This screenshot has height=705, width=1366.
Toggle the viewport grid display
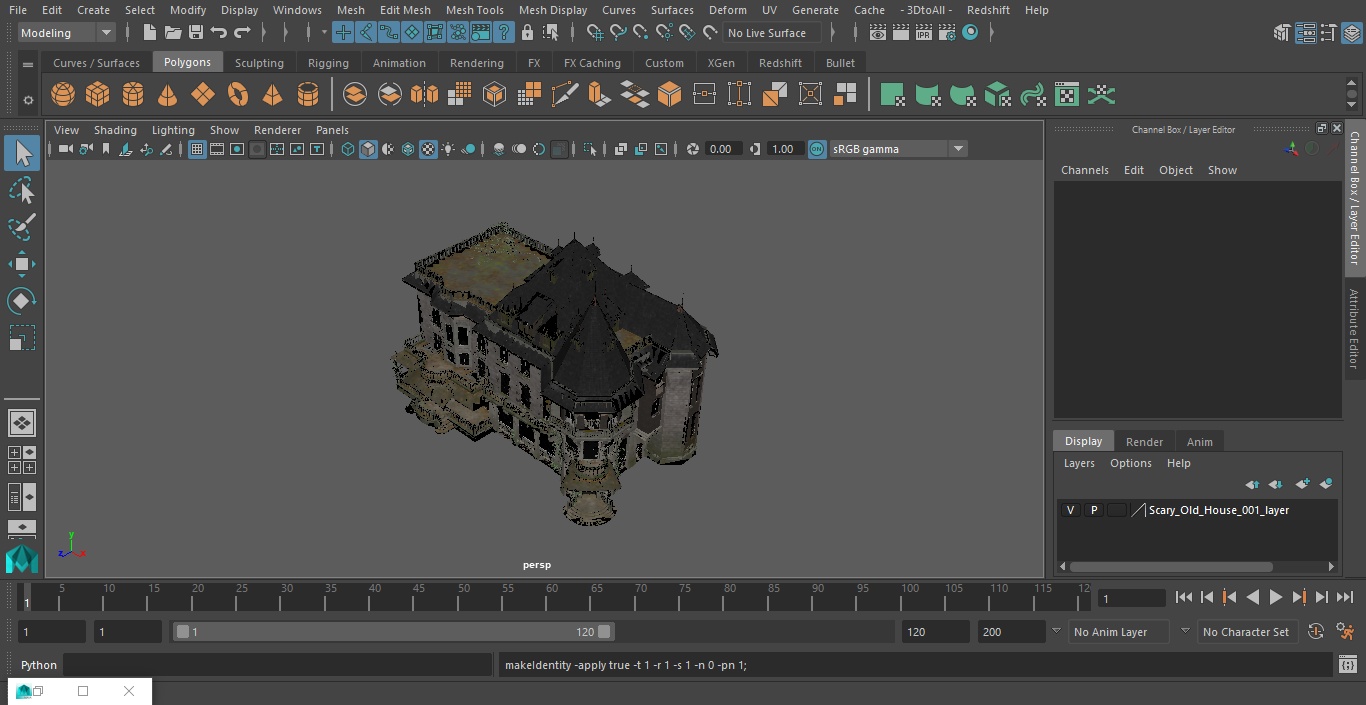pyautogui.click(x=197, y=149)
